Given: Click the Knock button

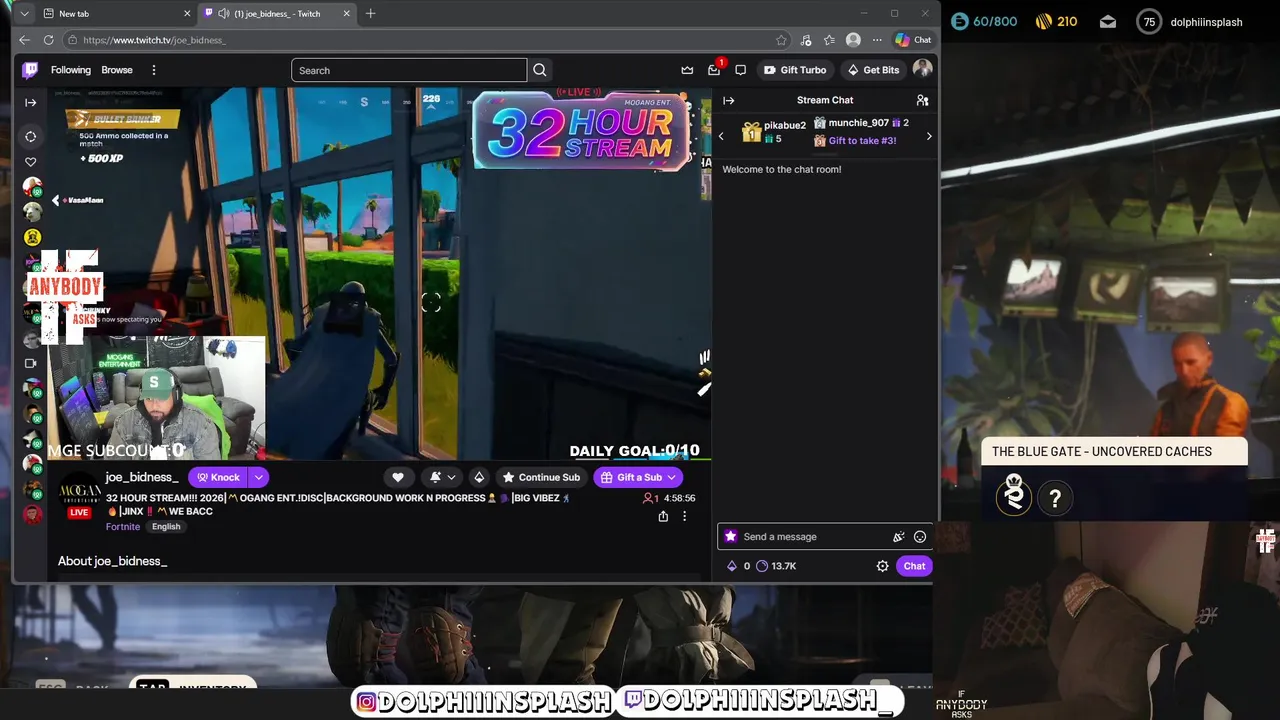Looking at the screenshot, I should [218, 477].
